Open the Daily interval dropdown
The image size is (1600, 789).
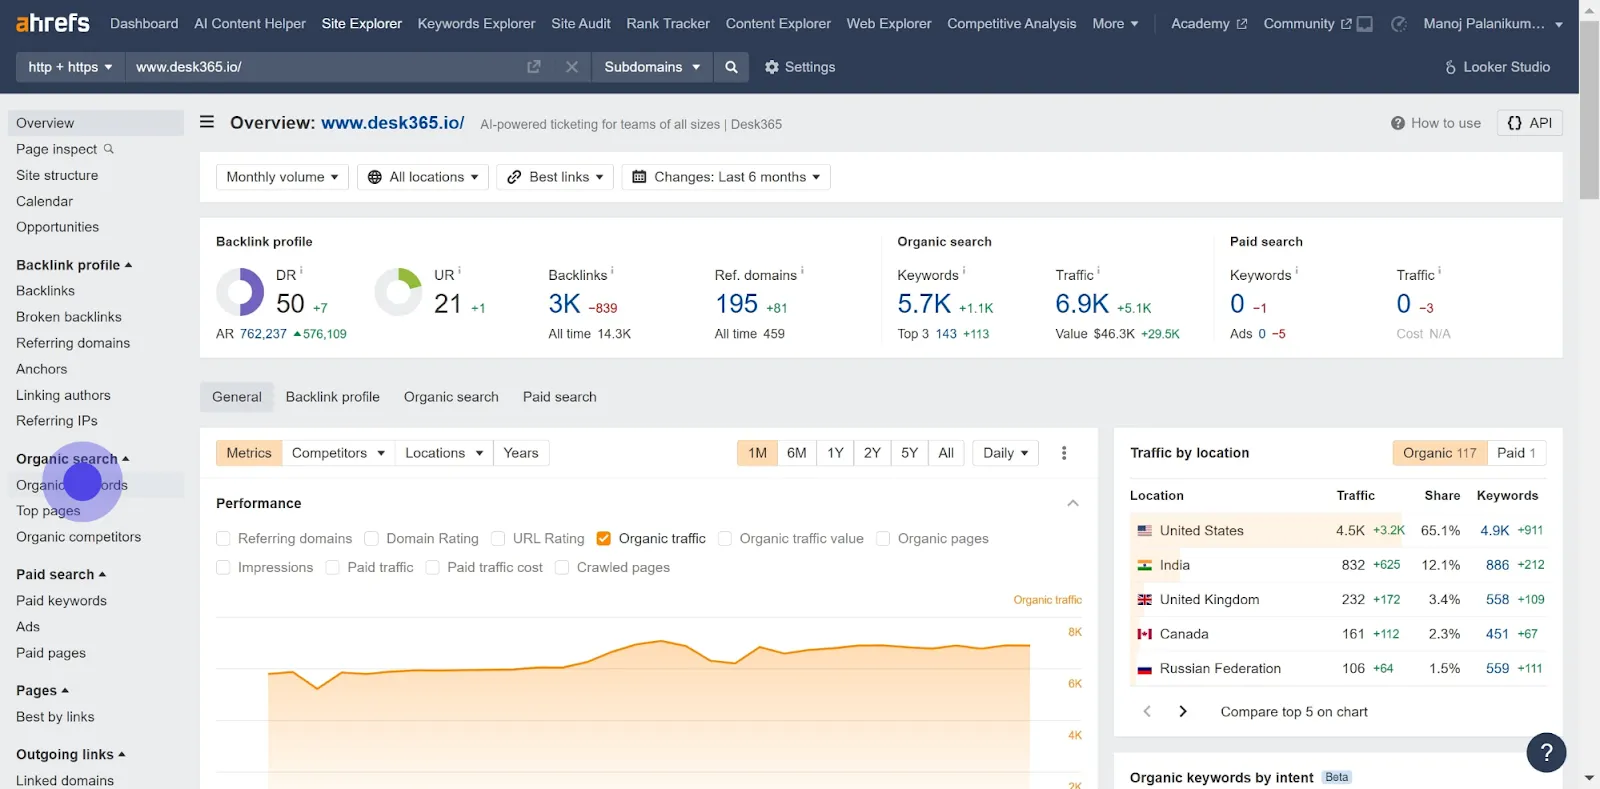coord(1006,453)
